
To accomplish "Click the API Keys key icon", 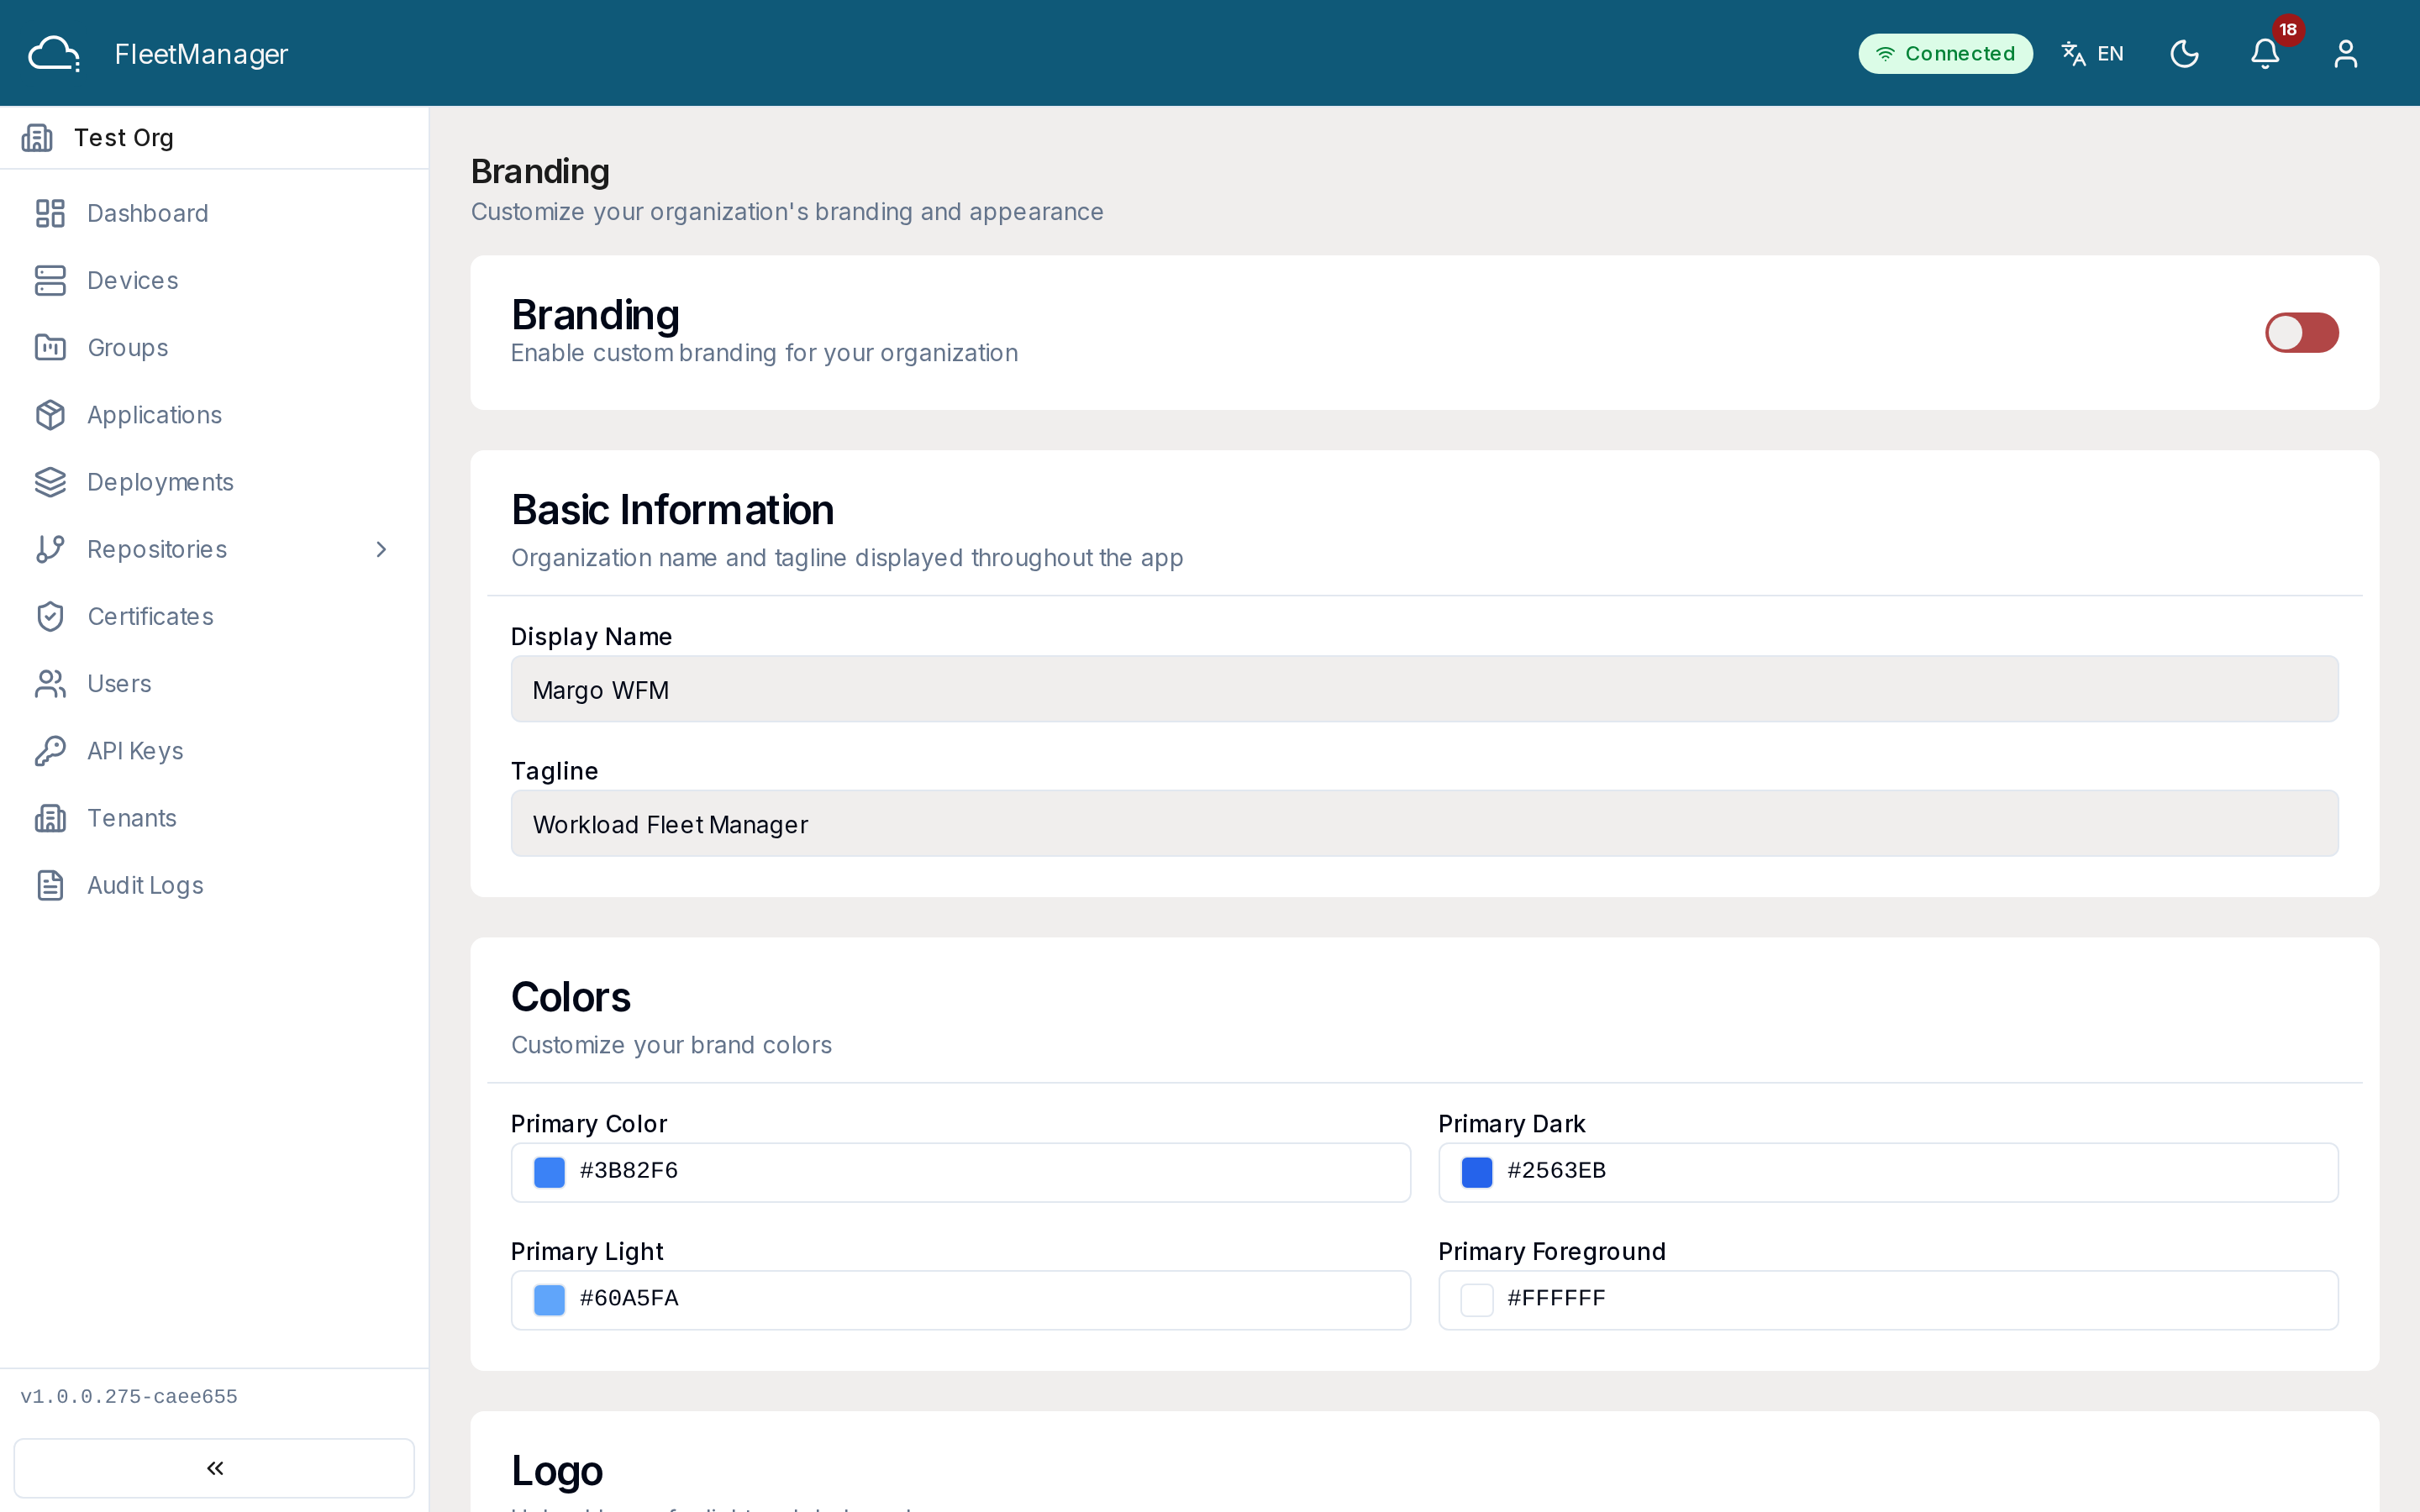I will (x=50, y=751).
